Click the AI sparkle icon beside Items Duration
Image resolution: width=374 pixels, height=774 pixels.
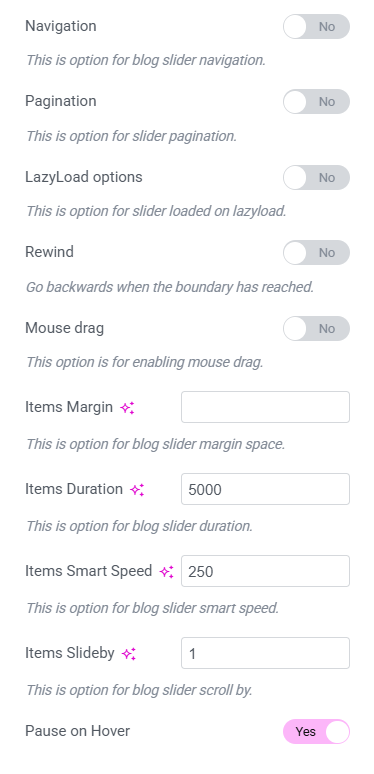137,490
